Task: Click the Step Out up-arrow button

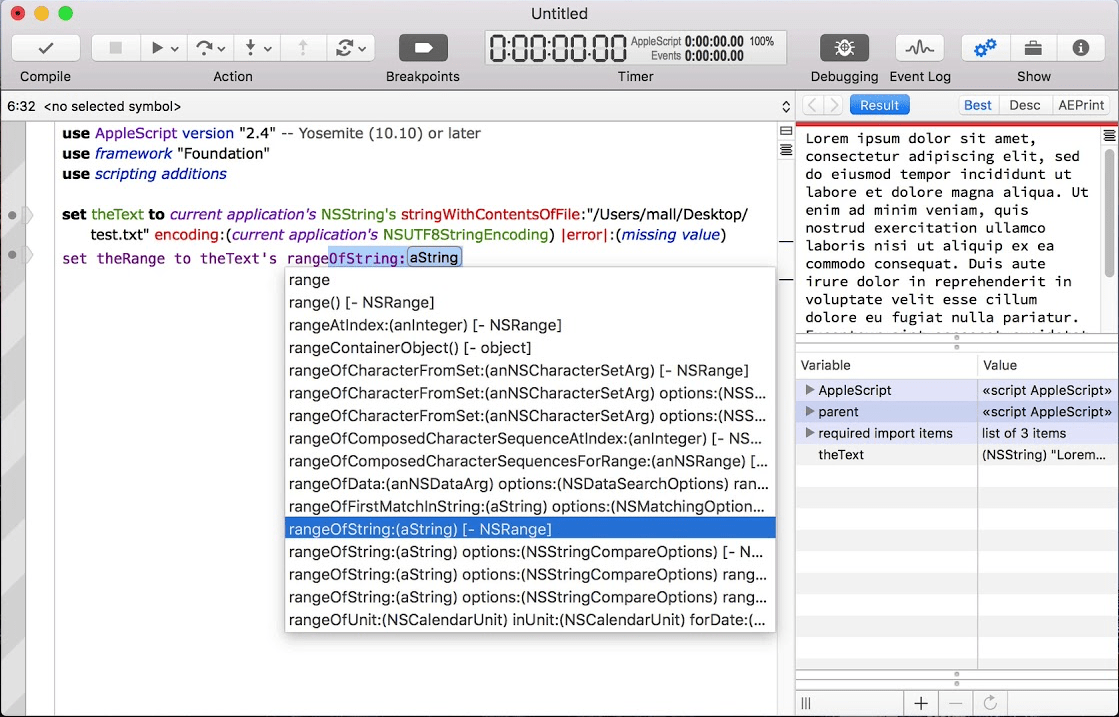Action: point(303,48)
